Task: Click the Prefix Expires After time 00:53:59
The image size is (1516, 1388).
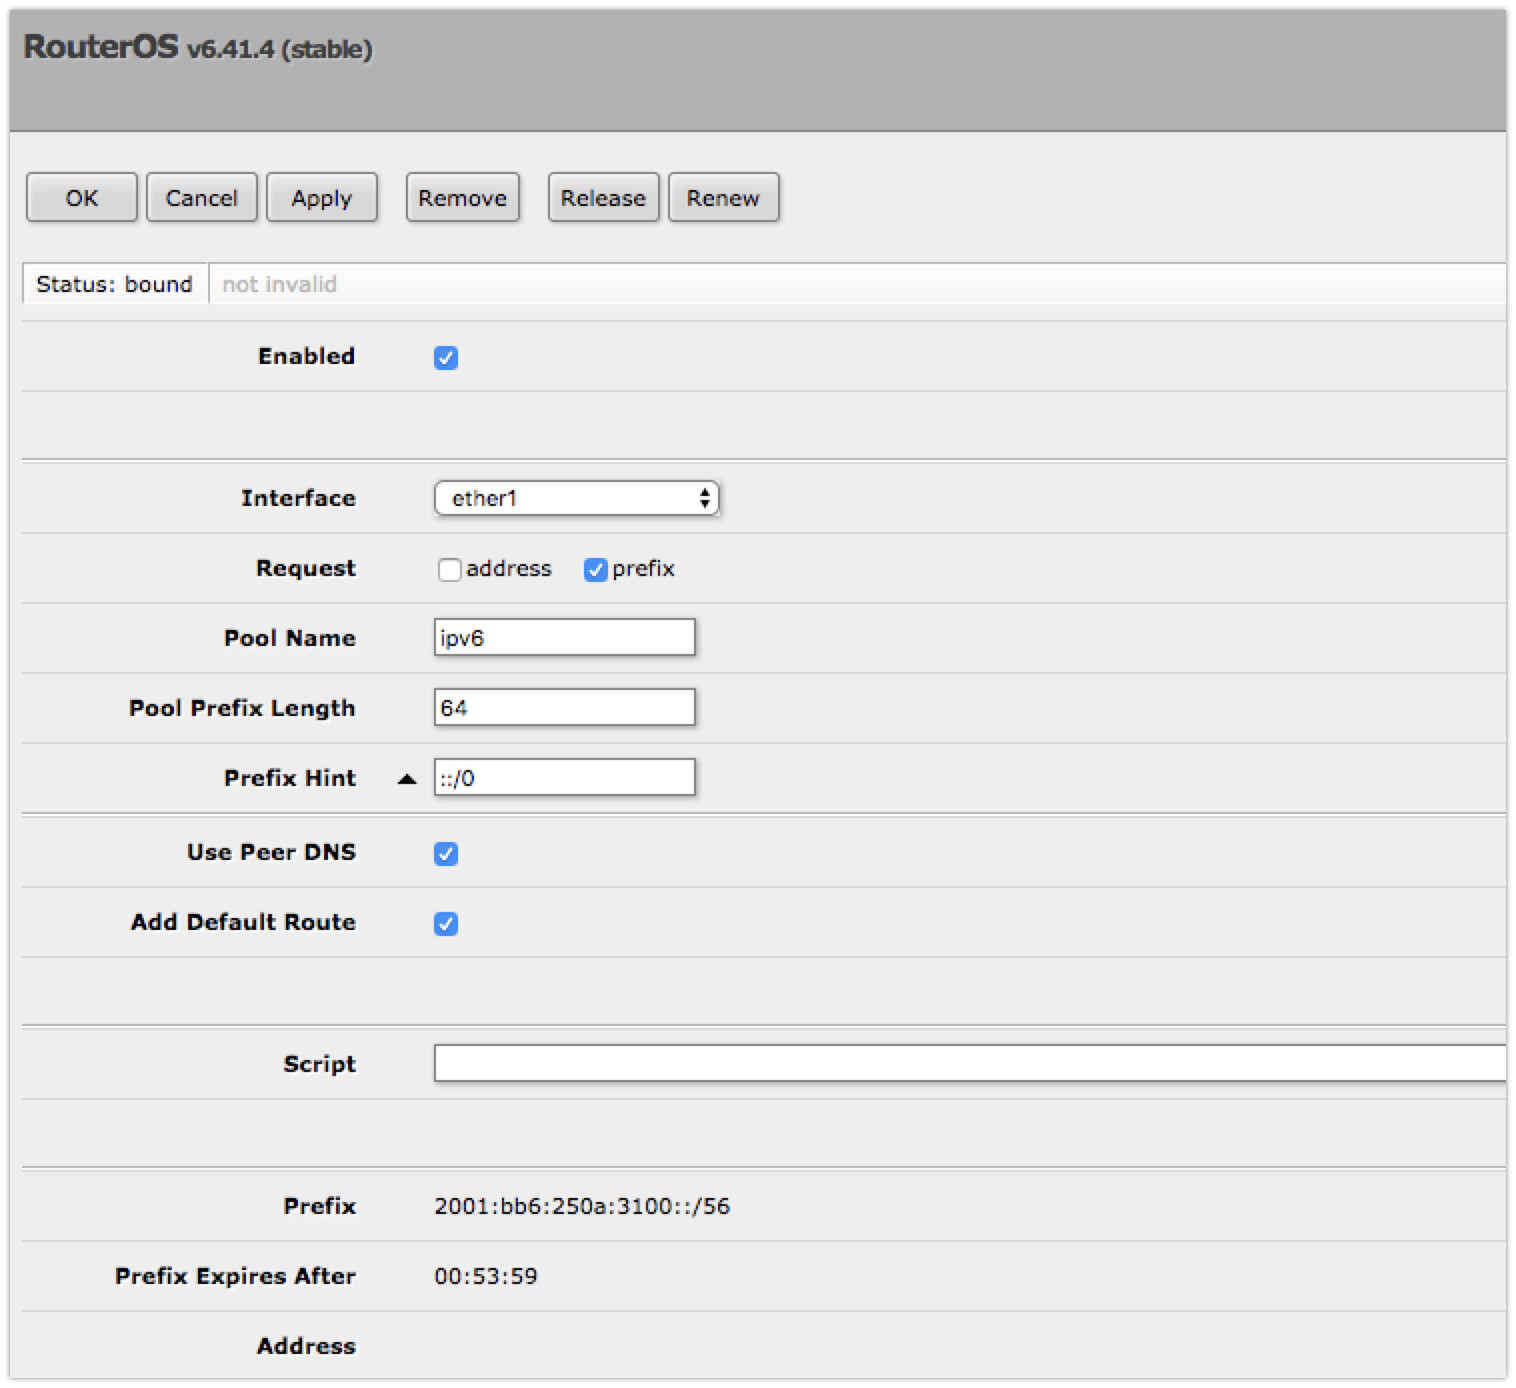Action: (x=486, y=1276)
